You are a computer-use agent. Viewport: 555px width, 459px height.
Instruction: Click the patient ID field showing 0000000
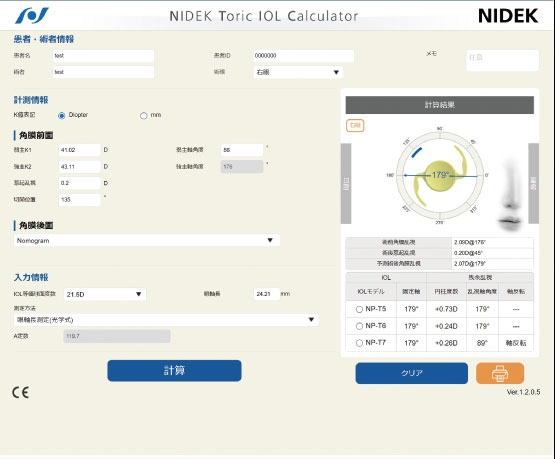pos(303,56)
